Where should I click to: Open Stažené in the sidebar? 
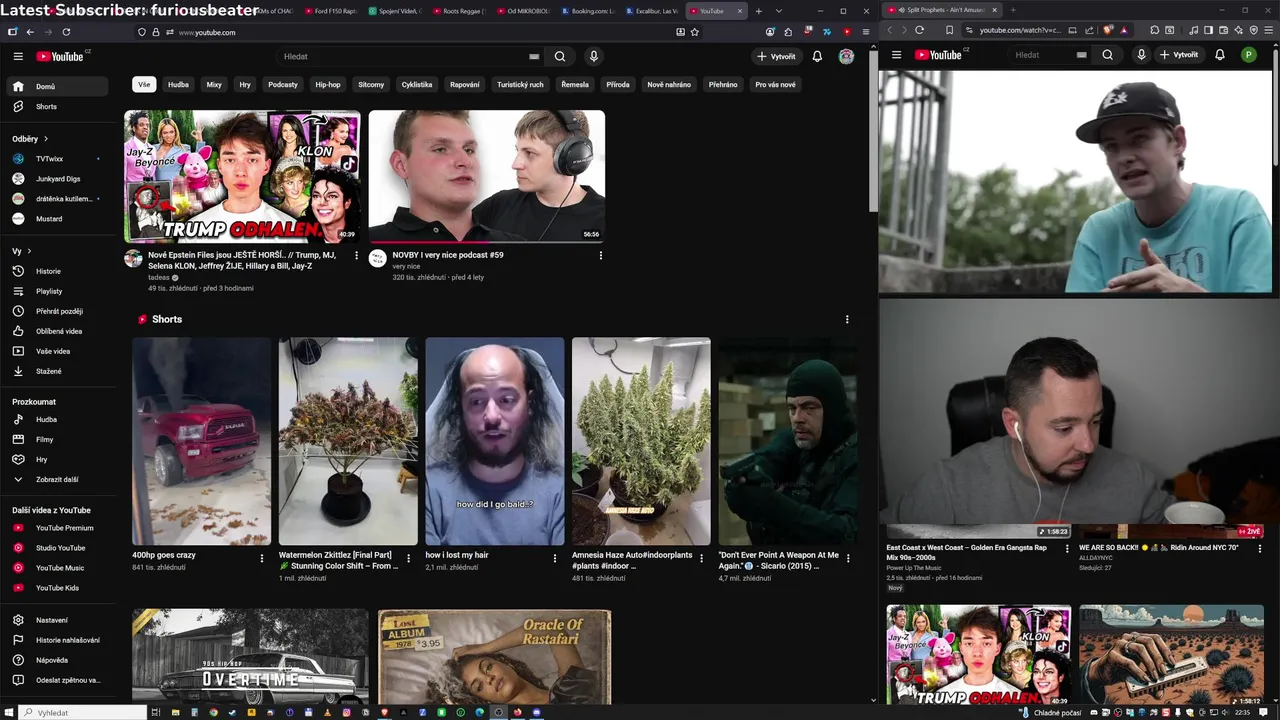coord(60,371)
